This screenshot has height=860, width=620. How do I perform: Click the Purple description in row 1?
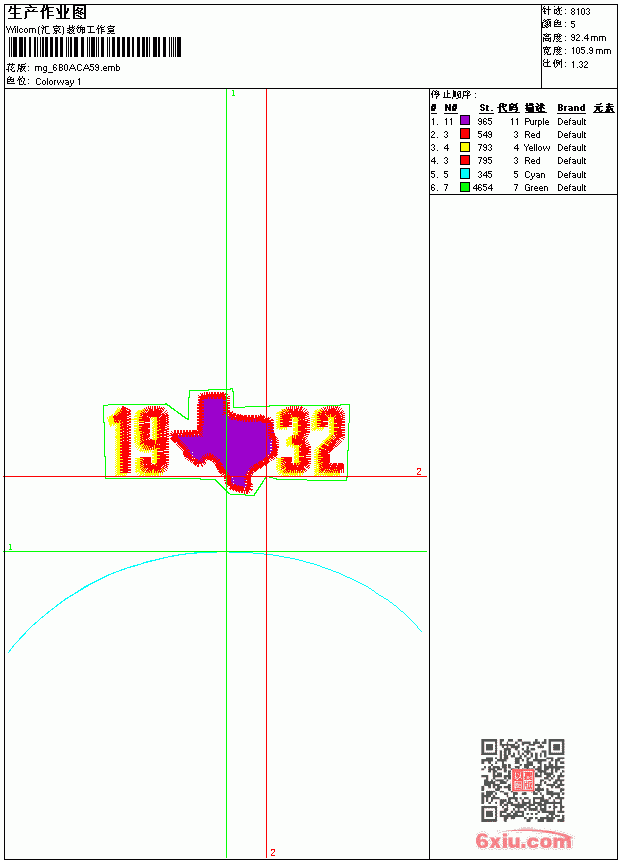pyautogui.click(x=536, y=122)
